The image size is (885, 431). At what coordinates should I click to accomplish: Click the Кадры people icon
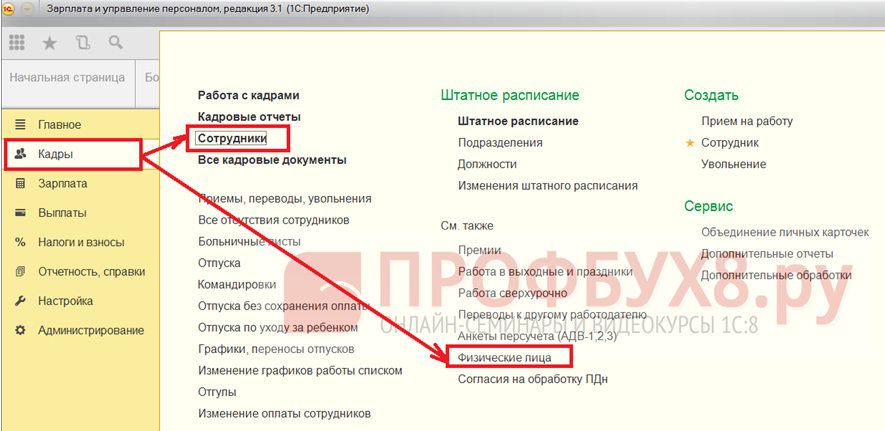[x=20, y=154]
